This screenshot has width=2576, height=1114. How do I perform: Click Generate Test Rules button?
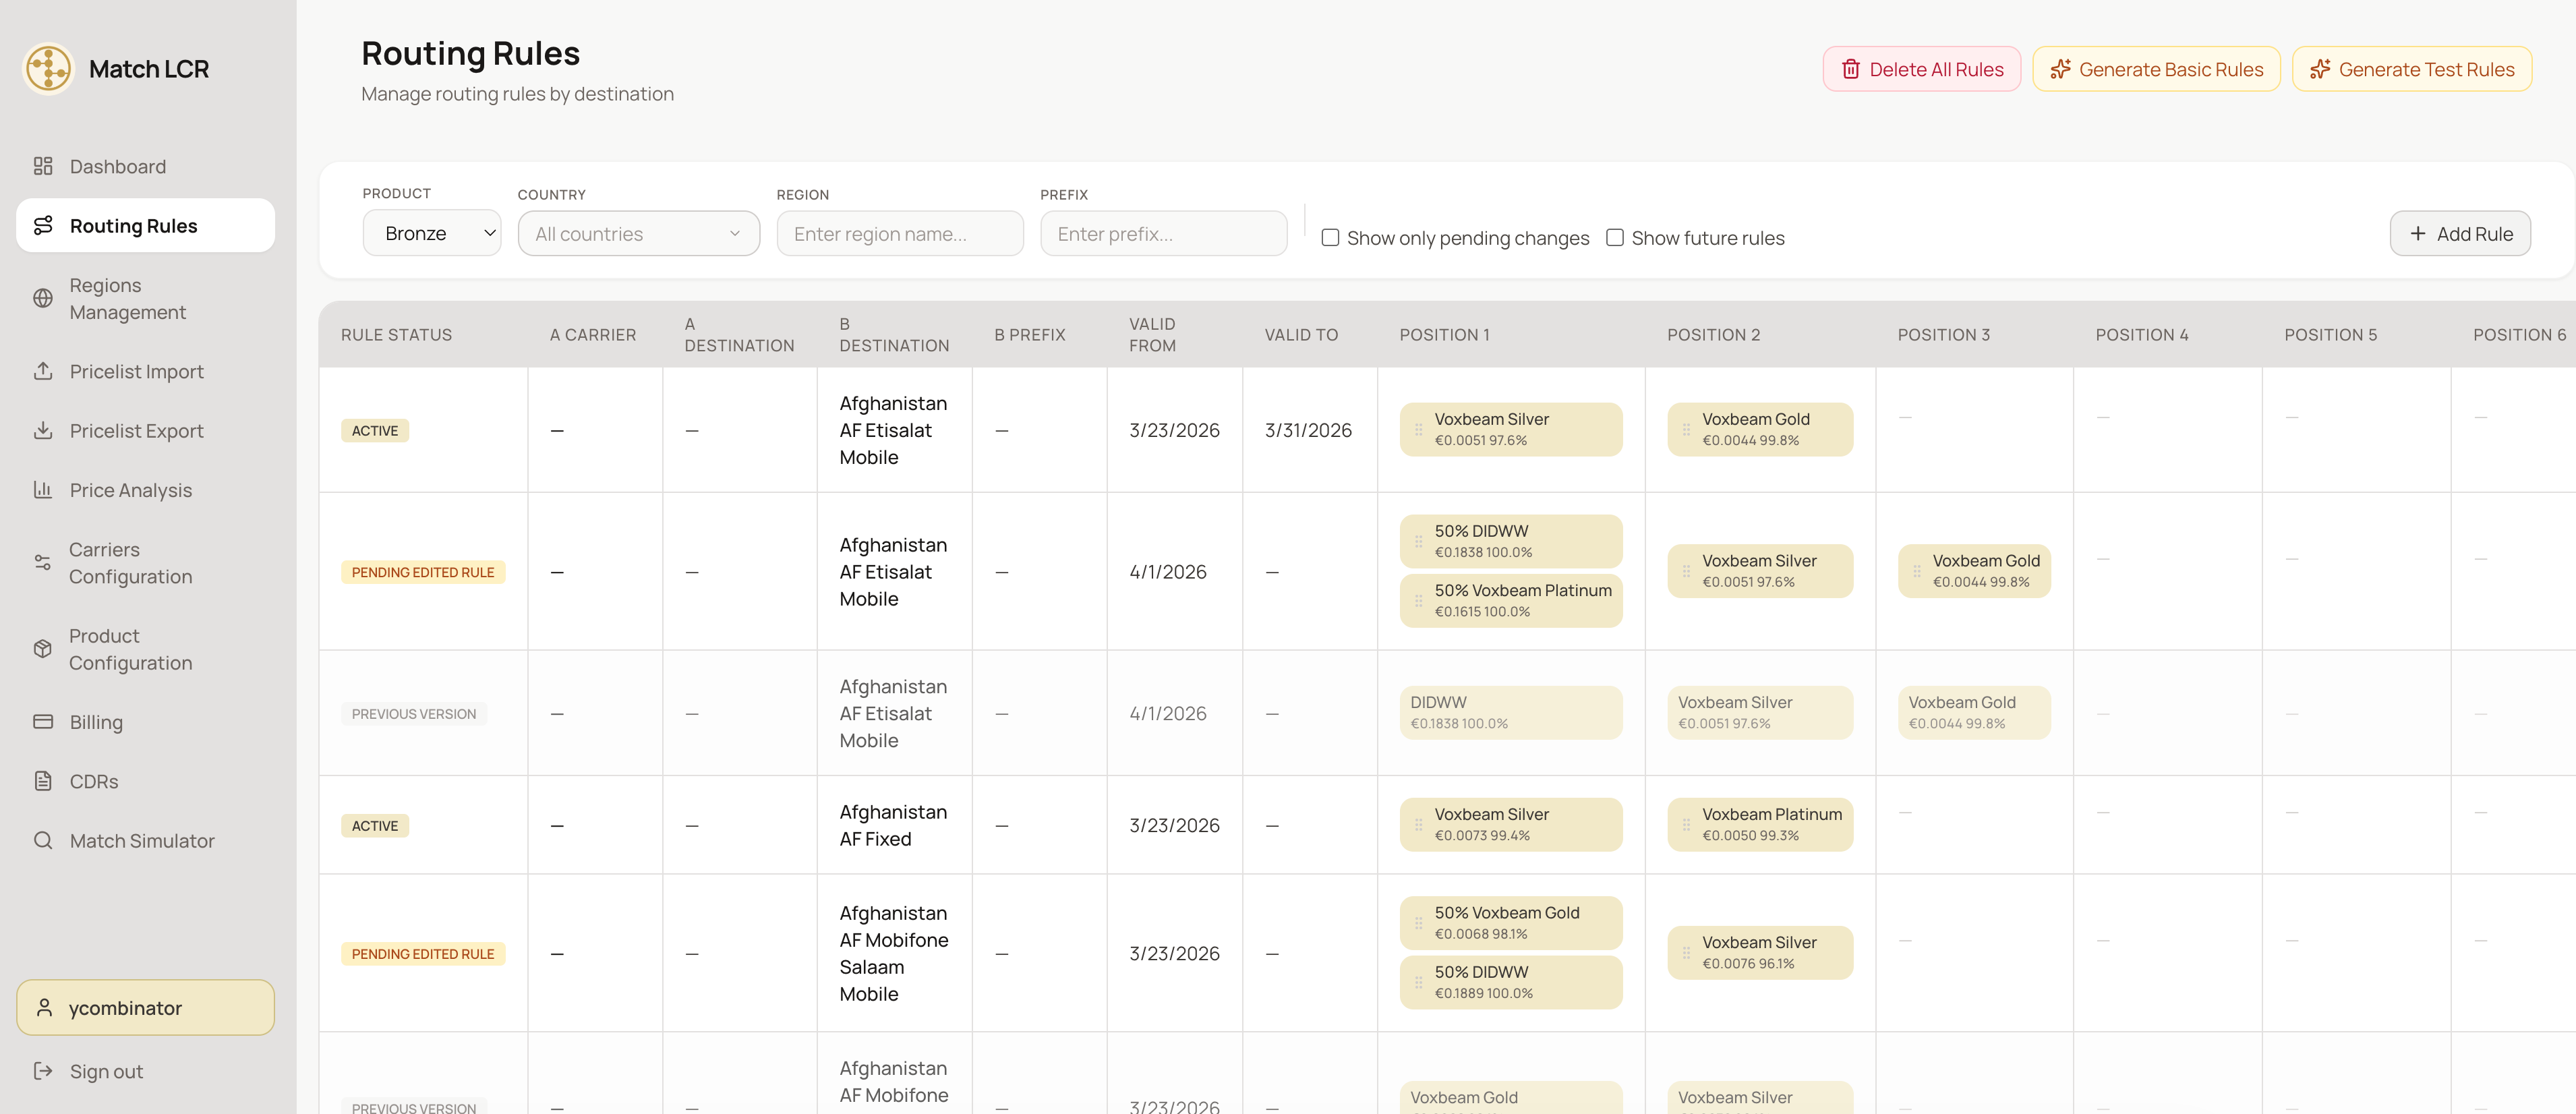pyautogui.click(x=2412, y=69)
